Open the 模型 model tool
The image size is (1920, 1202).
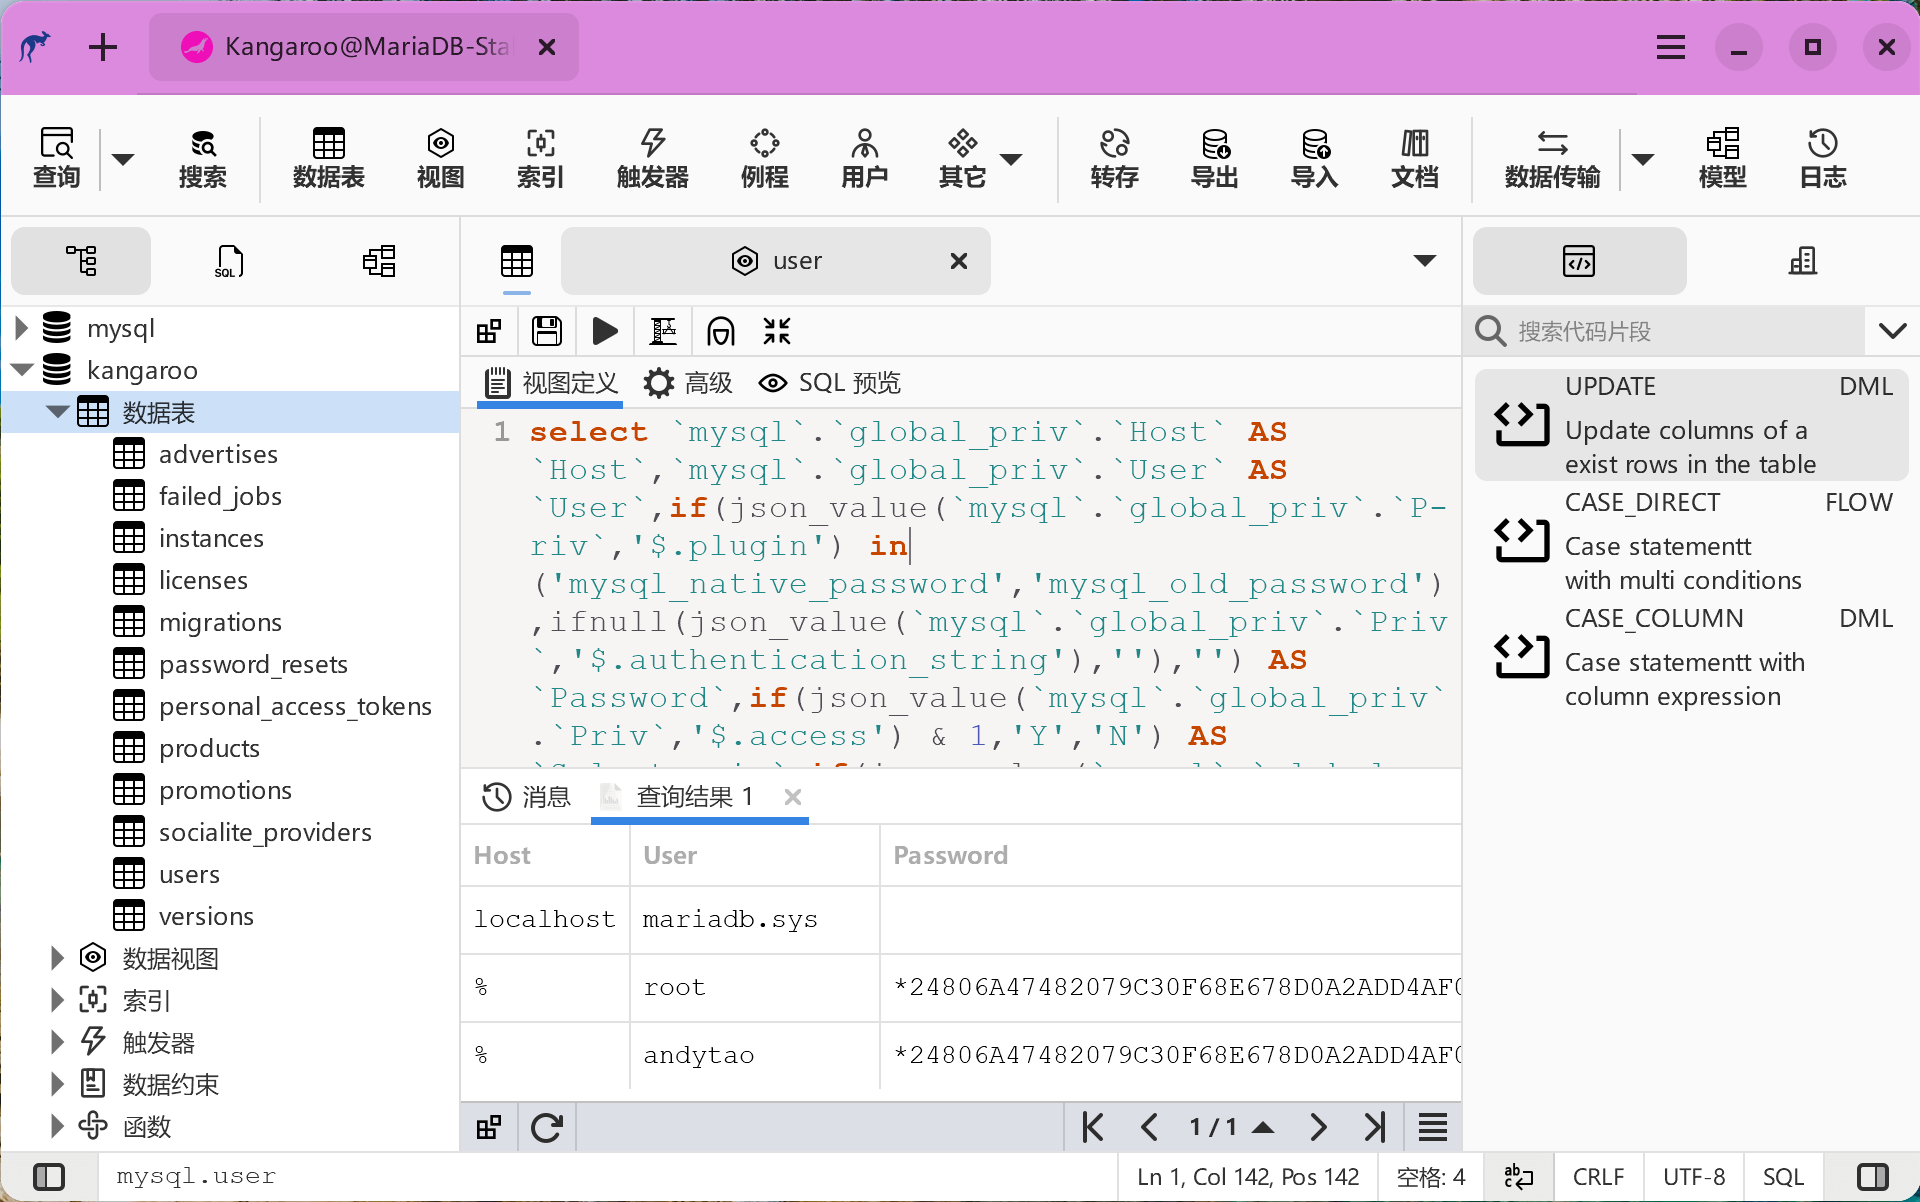tap(1722, 158)
